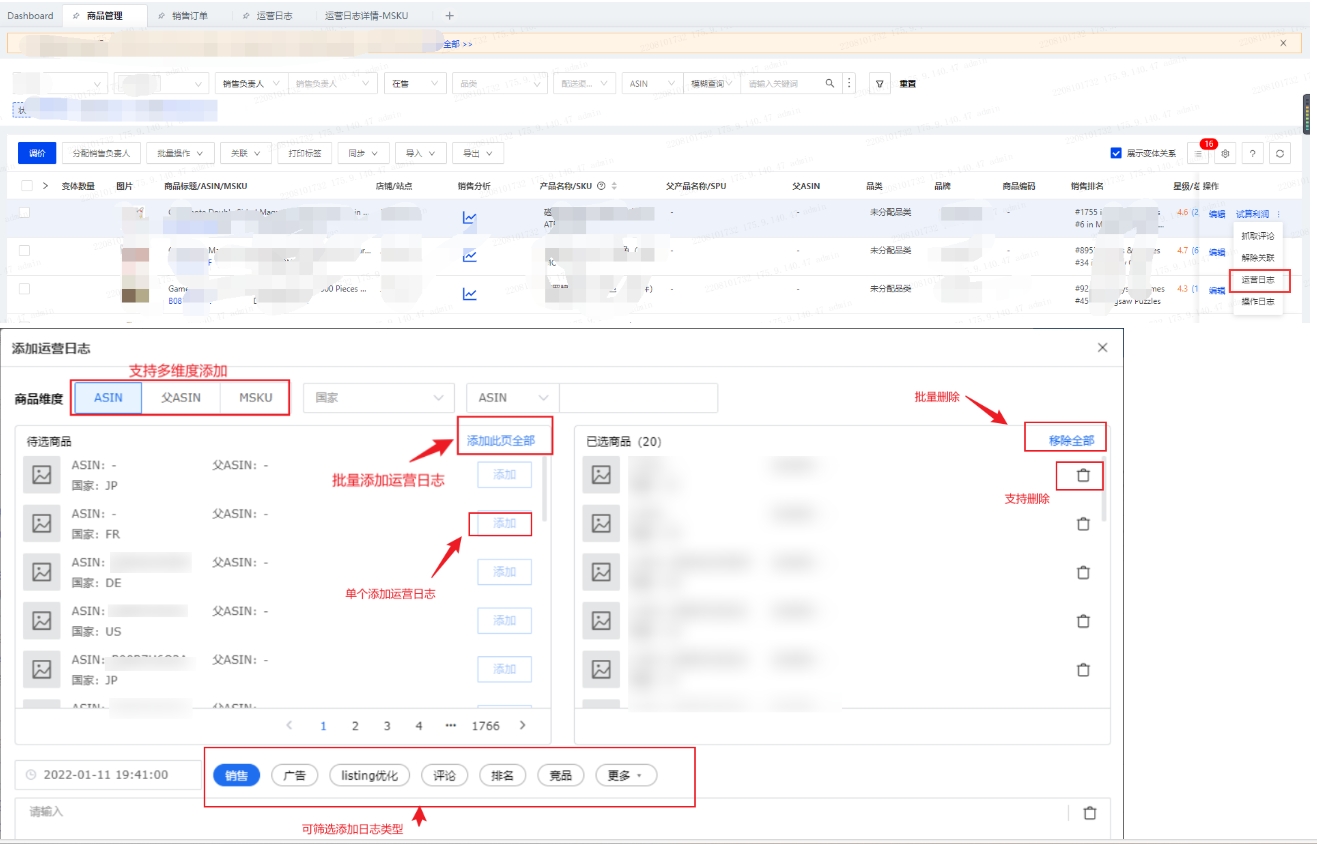Expand variants with header chevron arrow
The image size is (1317, 844).
coord(45,186)
